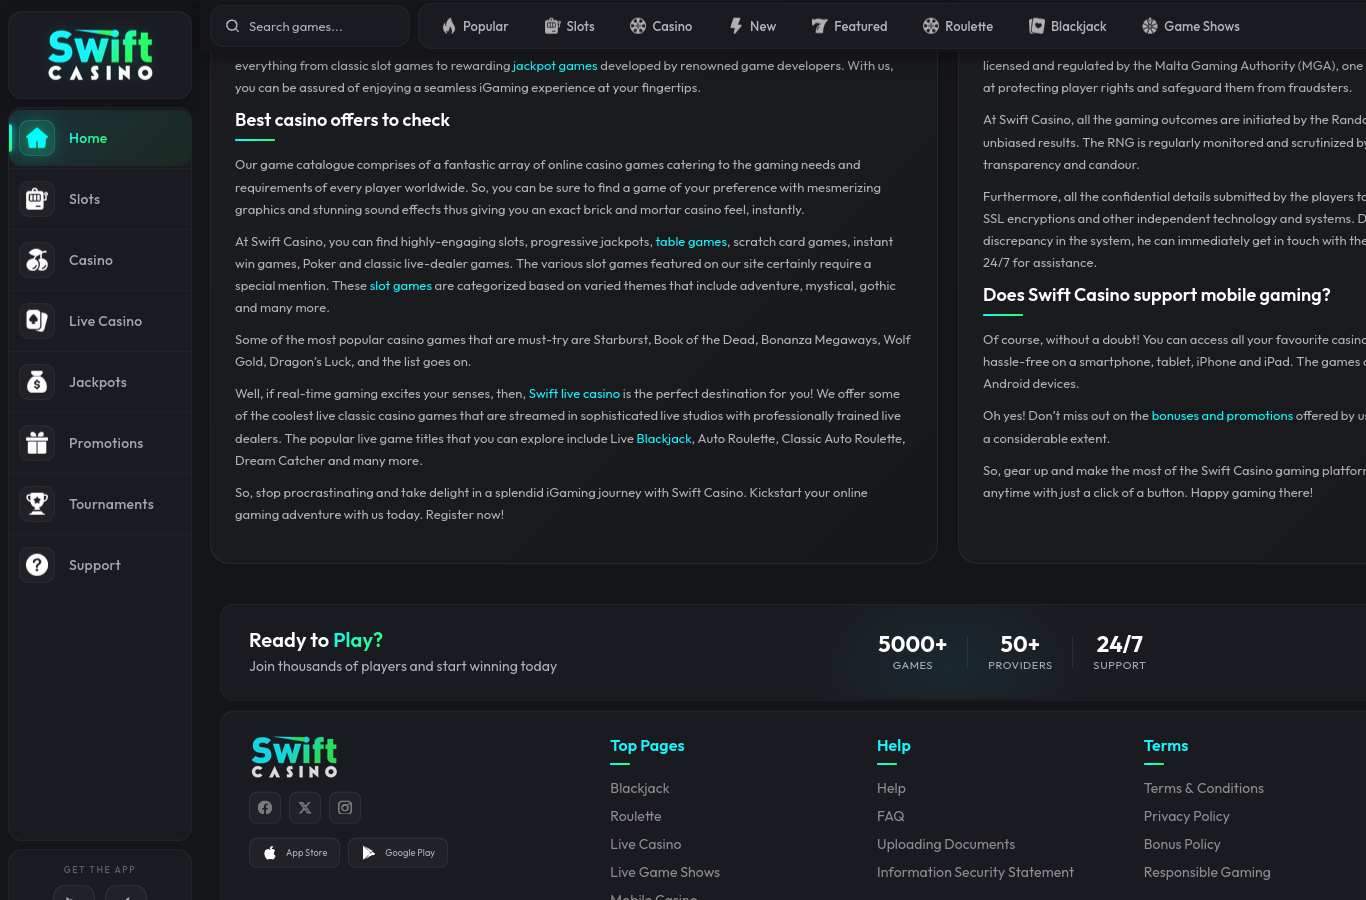This screenshot has height=900, width=1366.
Task: Open the bonuses and promotions link
Action: click(1222, 416)
